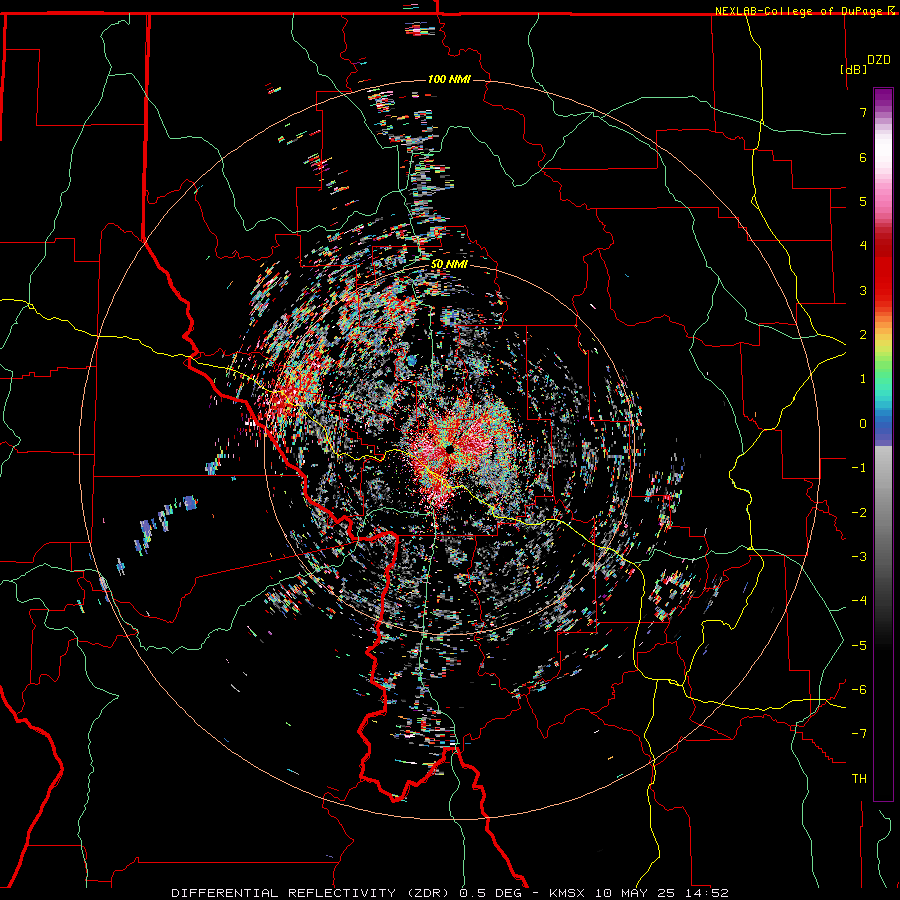Click the -7 value on color scale
This screenshot has width=900, height=900.
859,734
